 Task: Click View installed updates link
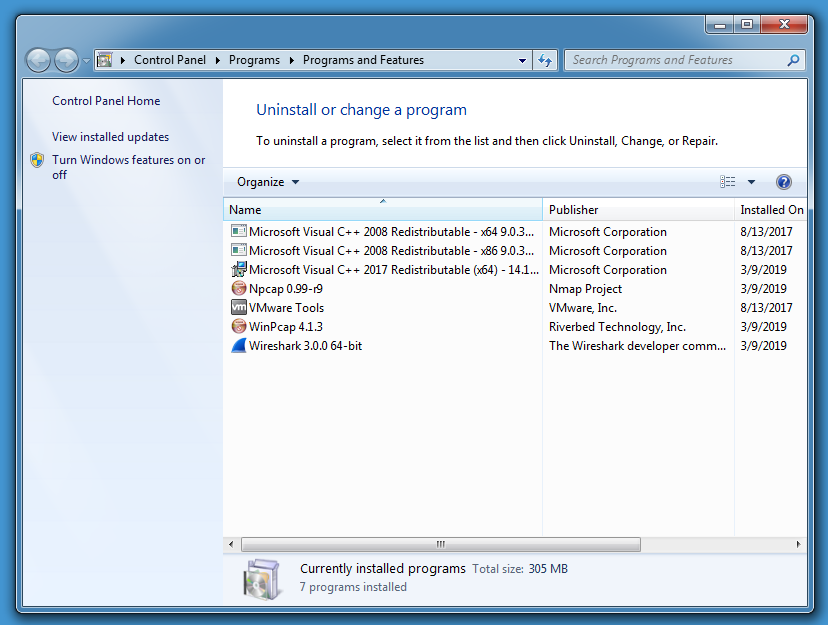tap(110, 137)
